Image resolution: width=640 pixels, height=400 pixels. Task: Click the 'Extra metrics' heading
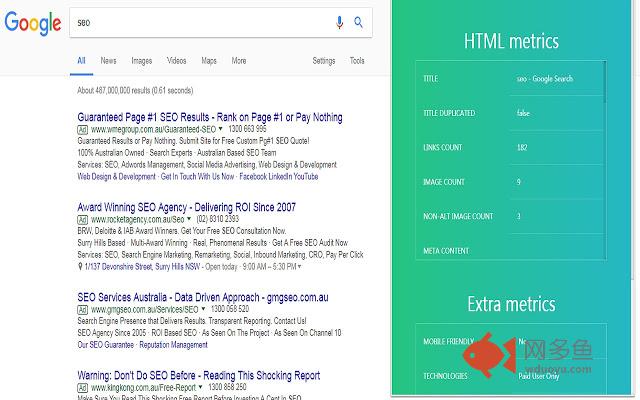pyautogui.click(x=511, y=304)
